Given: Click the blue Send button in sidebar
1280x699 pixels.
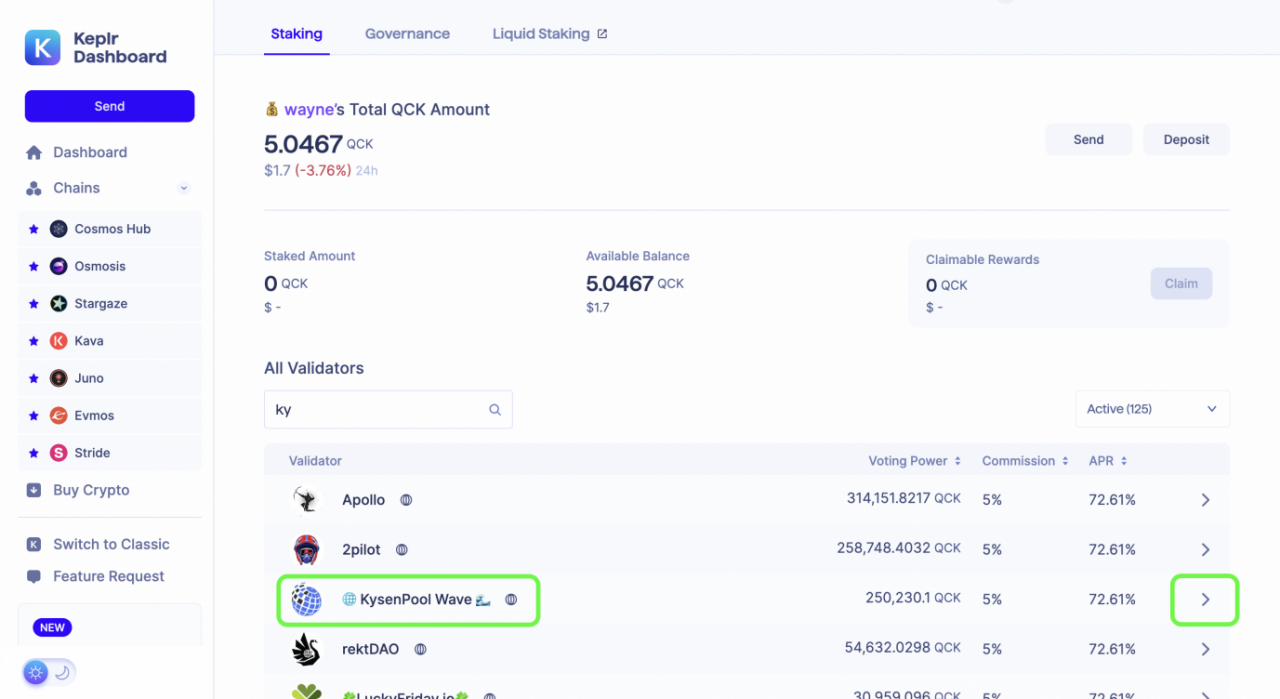Looking at the screenshot, I should [110, 106].
